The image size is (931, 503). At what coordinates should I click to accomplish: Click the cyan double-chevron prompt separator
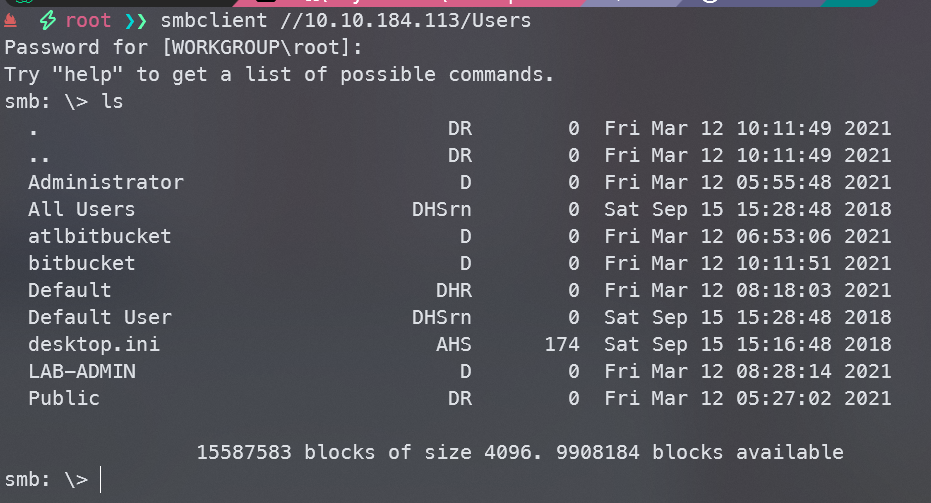pos(135,21)
